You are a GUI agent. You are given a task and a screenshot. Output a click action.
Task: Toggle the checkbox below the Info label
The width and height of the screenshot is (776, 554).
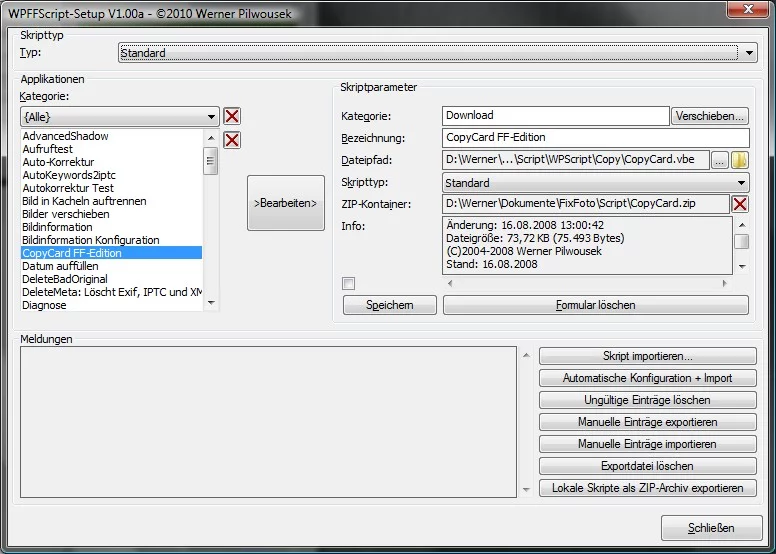(348, 284)
